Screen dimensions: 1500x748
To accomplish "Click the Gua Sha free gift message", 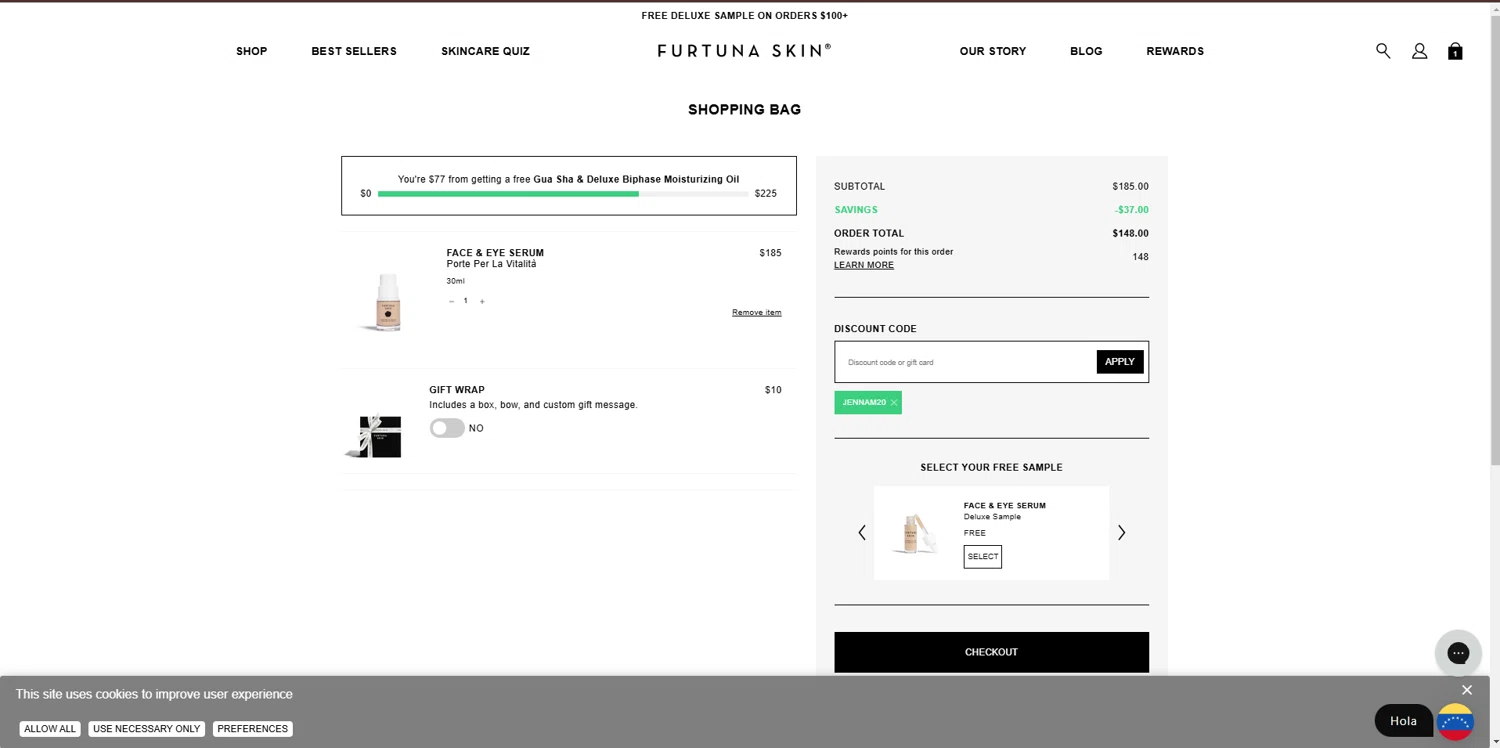I will pyautogui.click(x=568, y=180).
